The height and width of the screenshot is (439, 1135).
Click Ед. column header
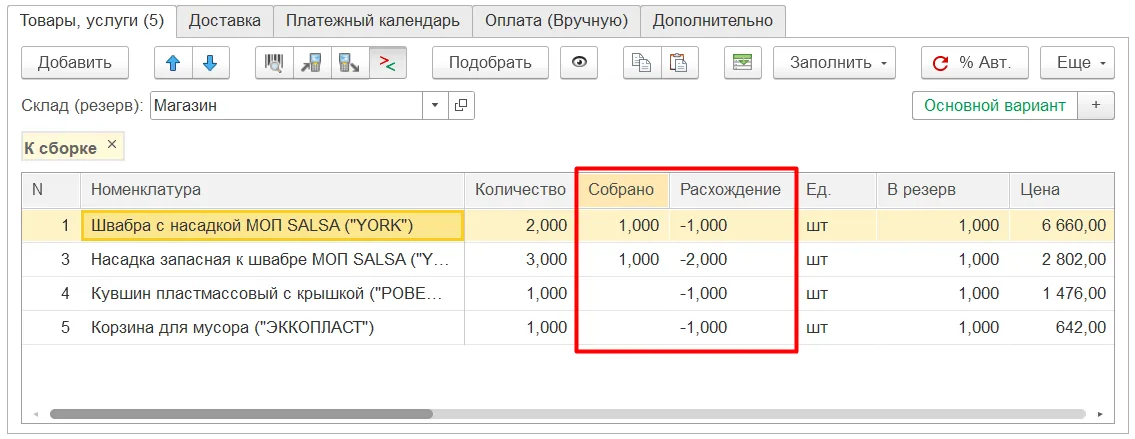click(x=836, y=190)
